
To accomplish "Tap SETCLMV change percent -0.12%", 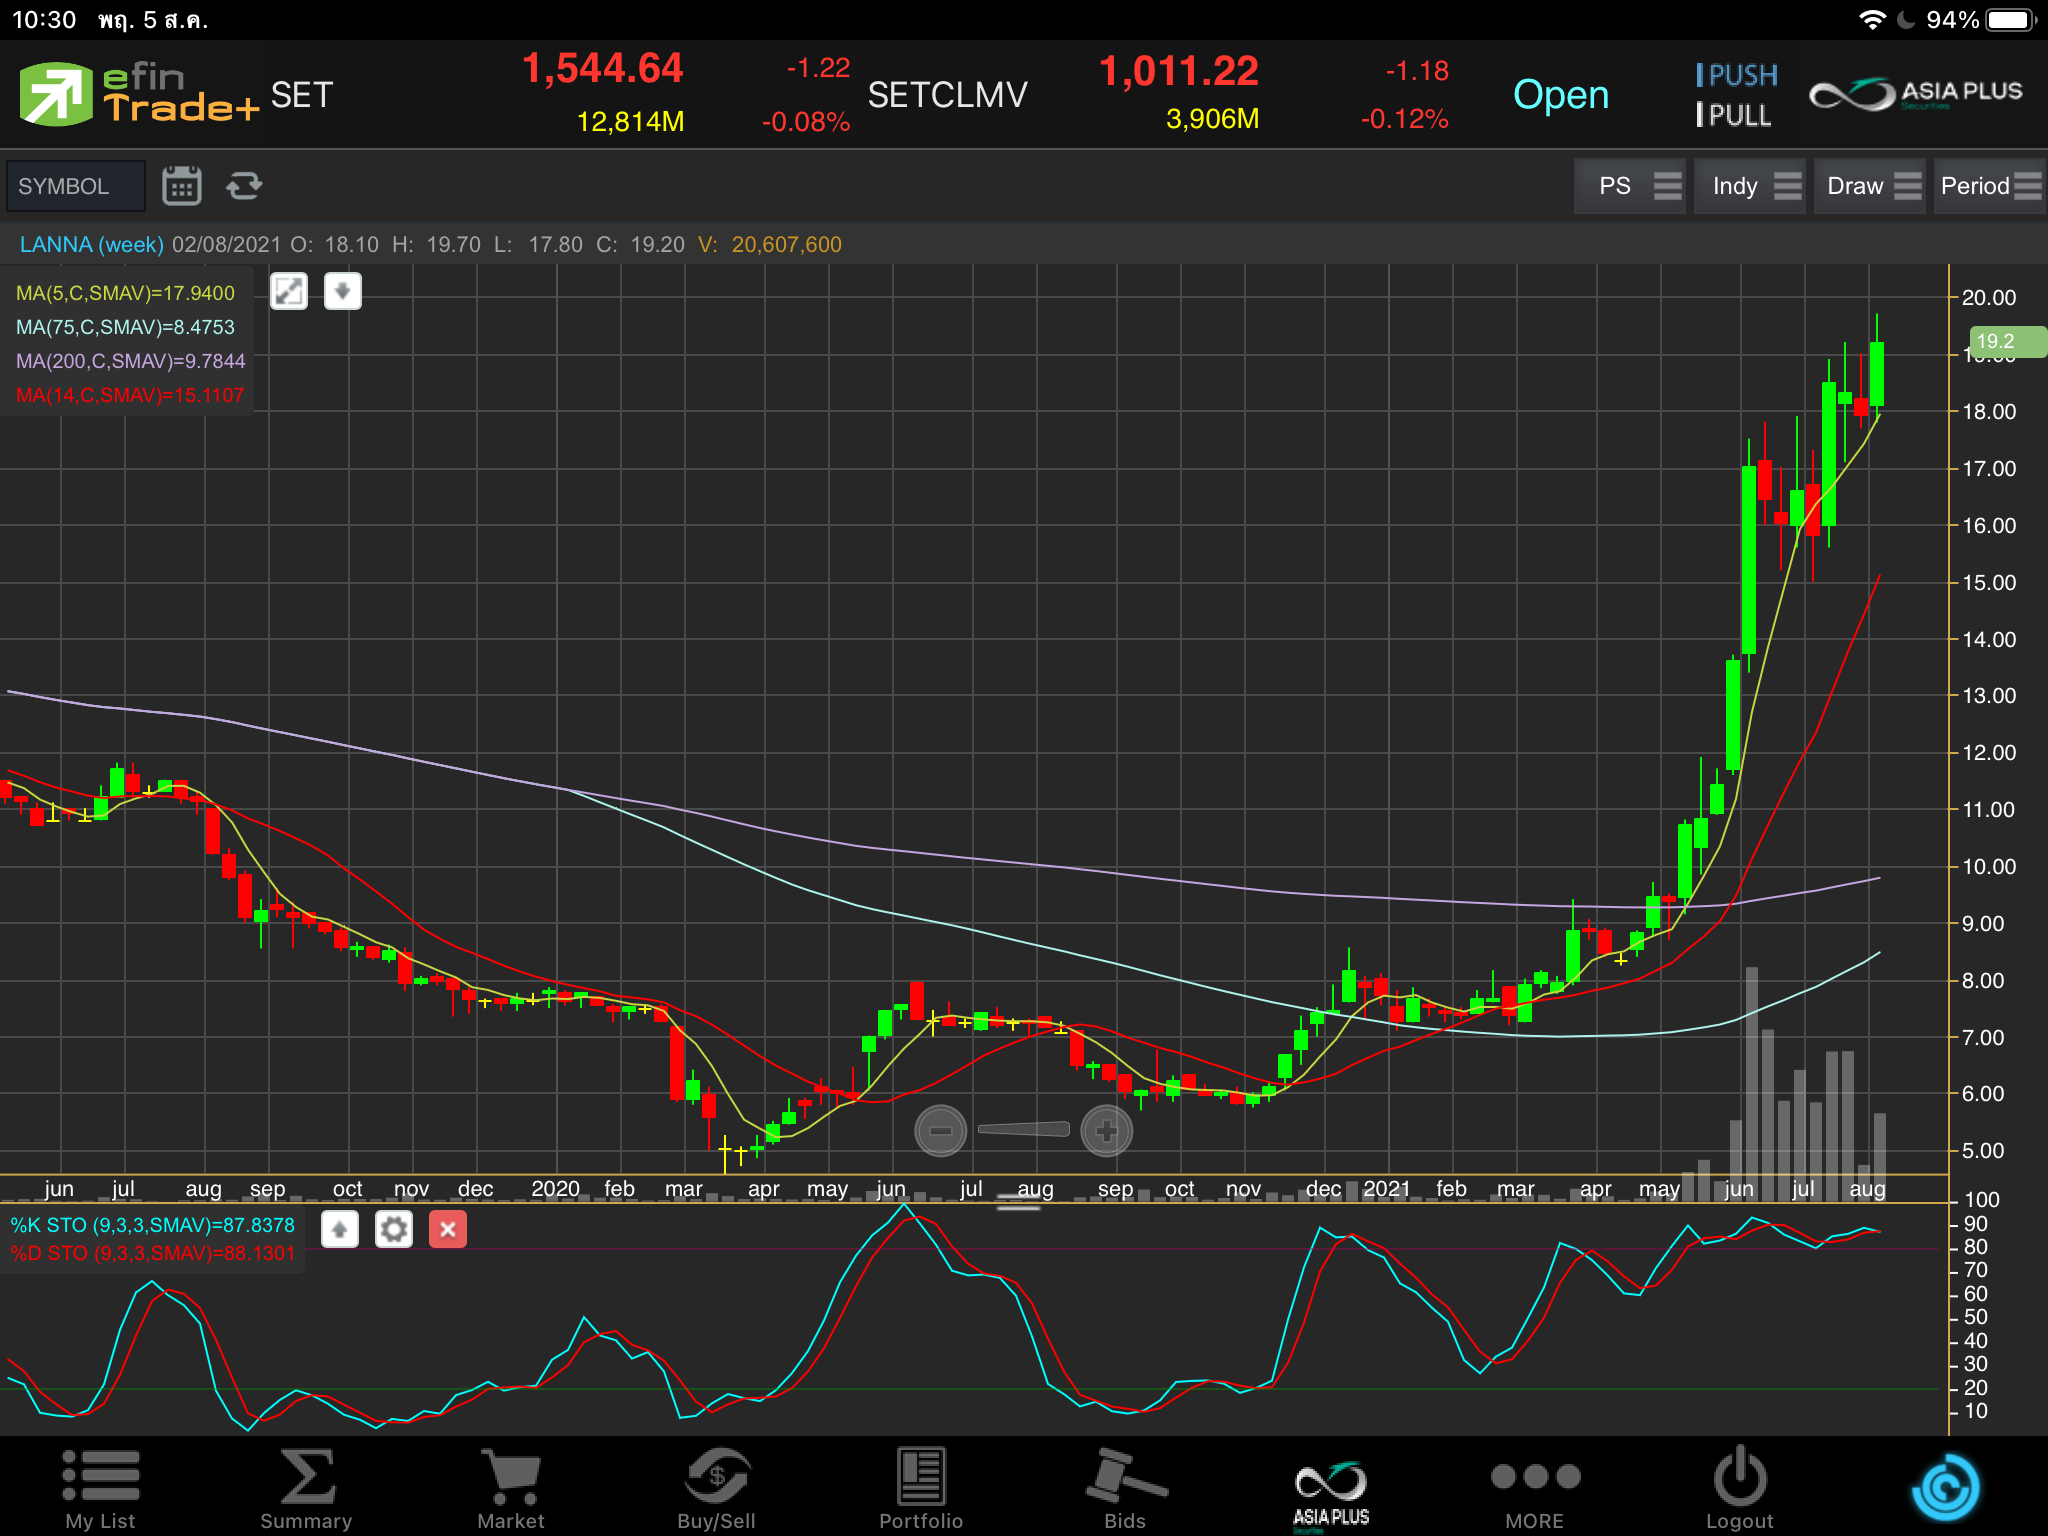I will 1404,119.
